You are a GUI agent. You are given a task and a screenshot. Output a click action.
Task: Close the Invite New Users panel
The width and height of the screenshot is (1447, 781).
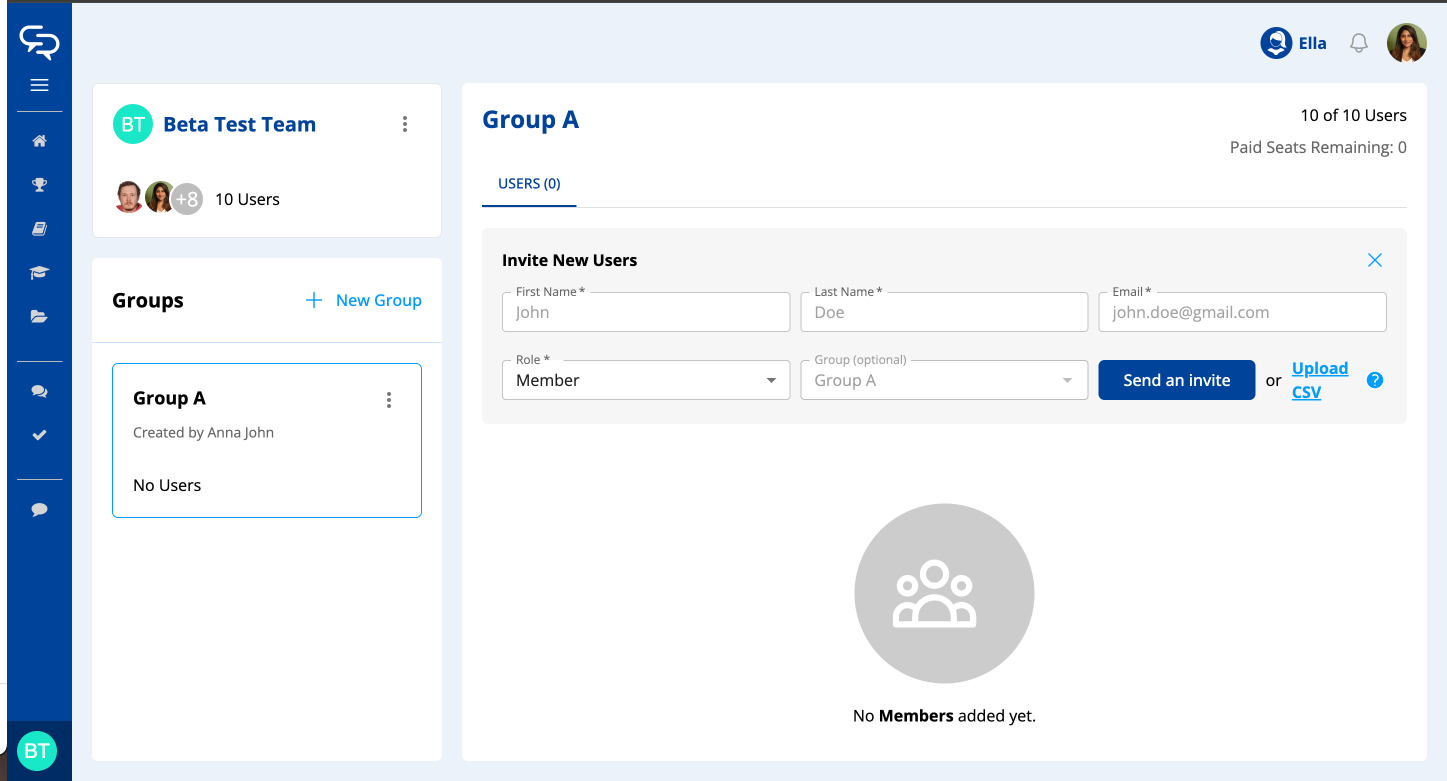[x=1374, y=260]
